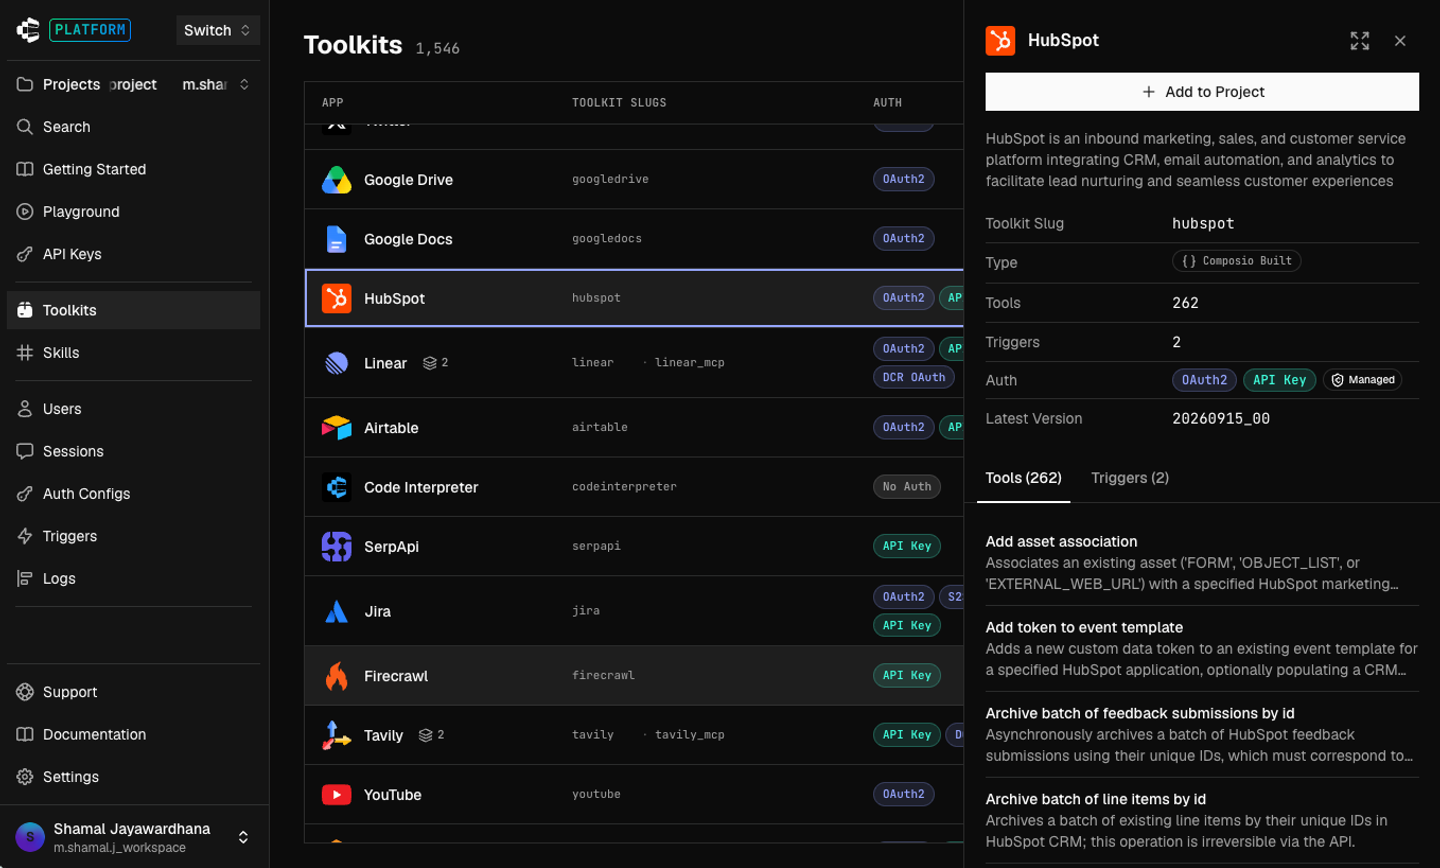Close the HubSpot details panel
Viewport: 1440px width, 868px height.
coord(1400,41)
